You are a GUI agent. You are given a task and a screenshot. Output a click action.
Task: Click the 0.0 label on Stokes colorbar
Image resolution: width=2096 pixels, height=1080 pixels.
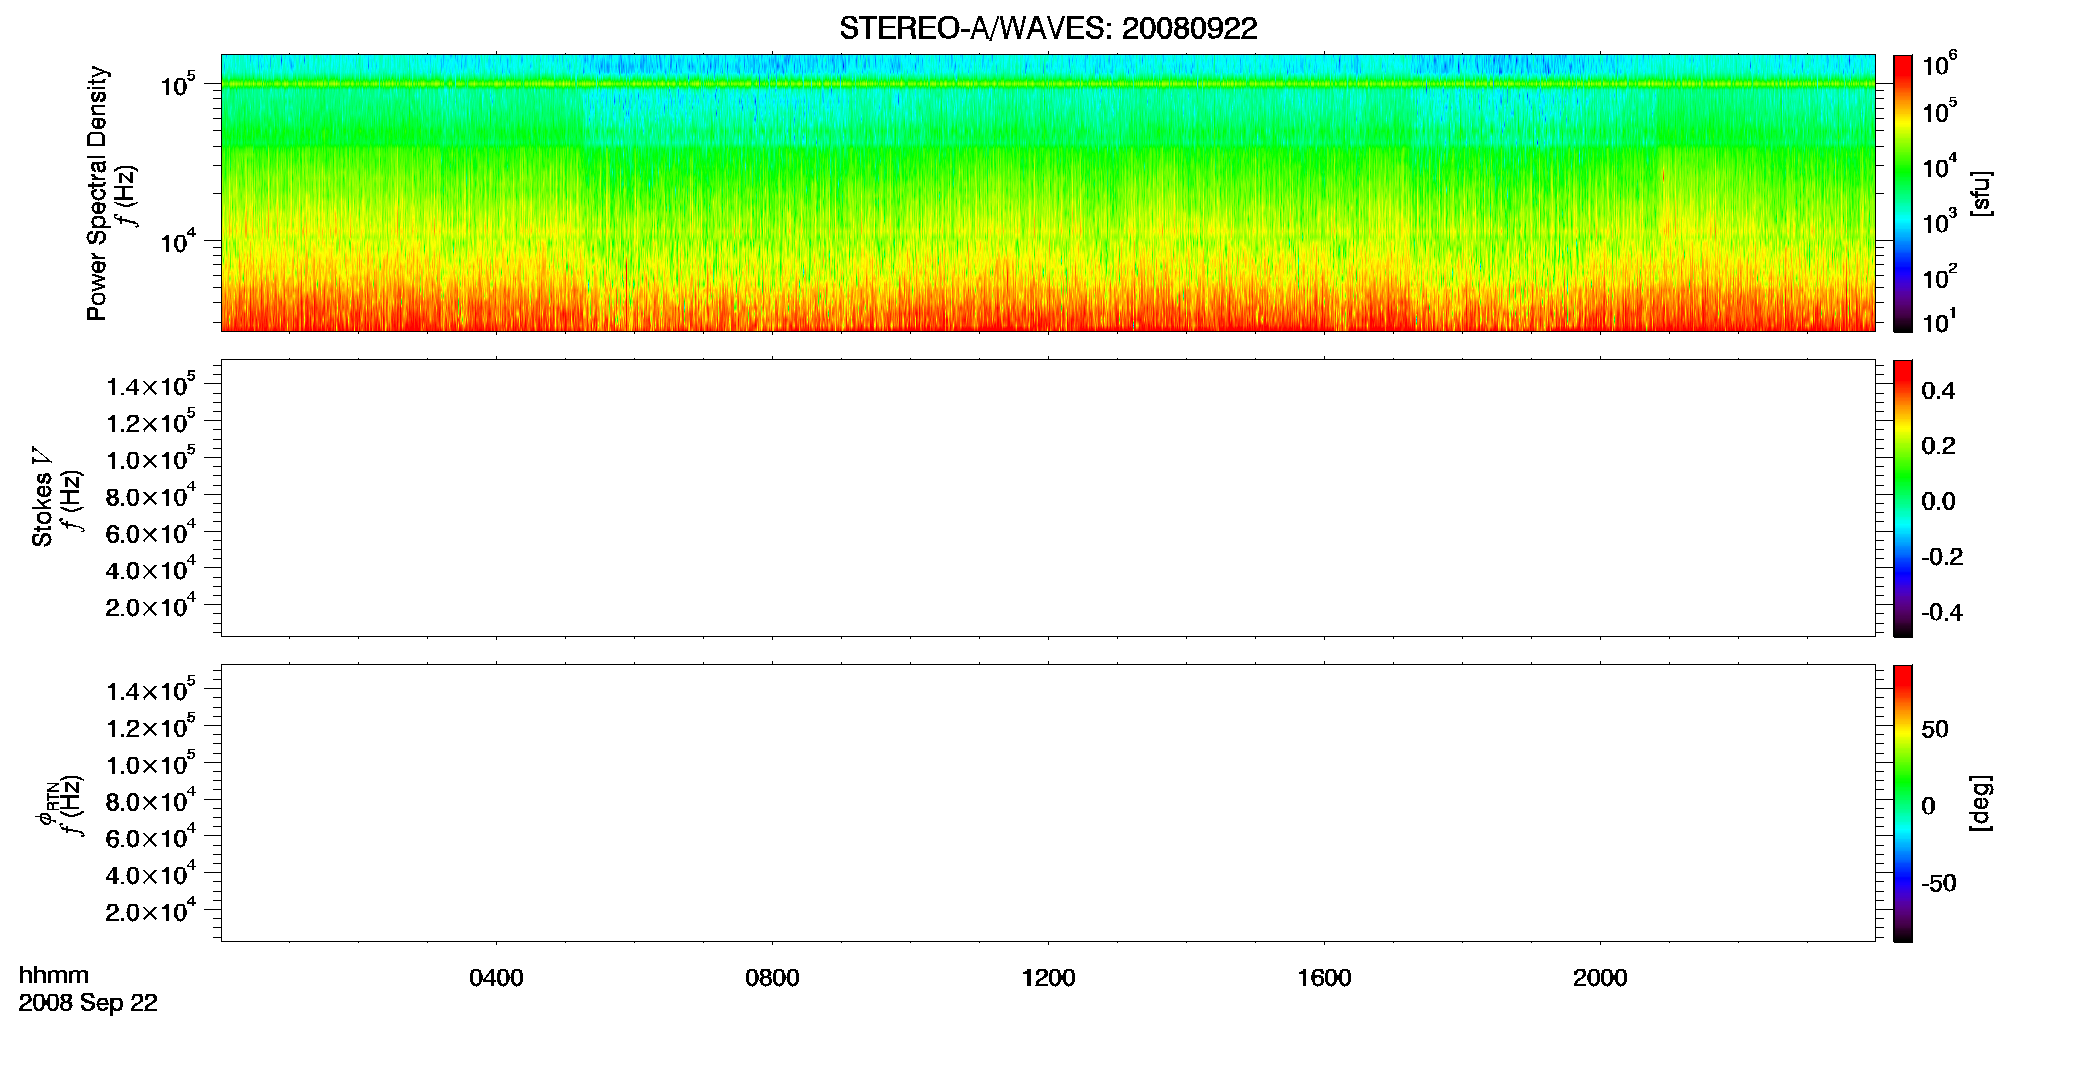pos(1938,502)
